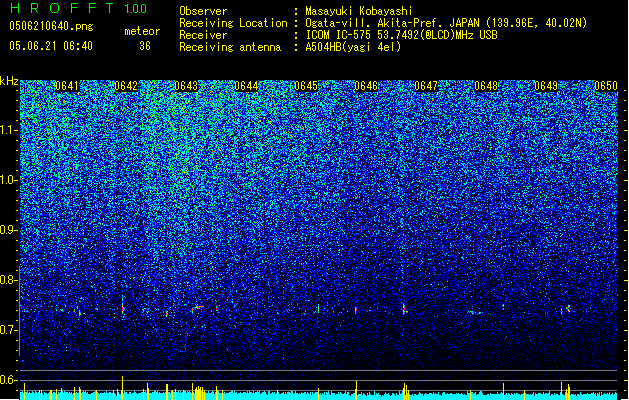Click observer name Masayuki Kobayashi
The width and height of the screenshot is (629, 400).
click(359, 11)
